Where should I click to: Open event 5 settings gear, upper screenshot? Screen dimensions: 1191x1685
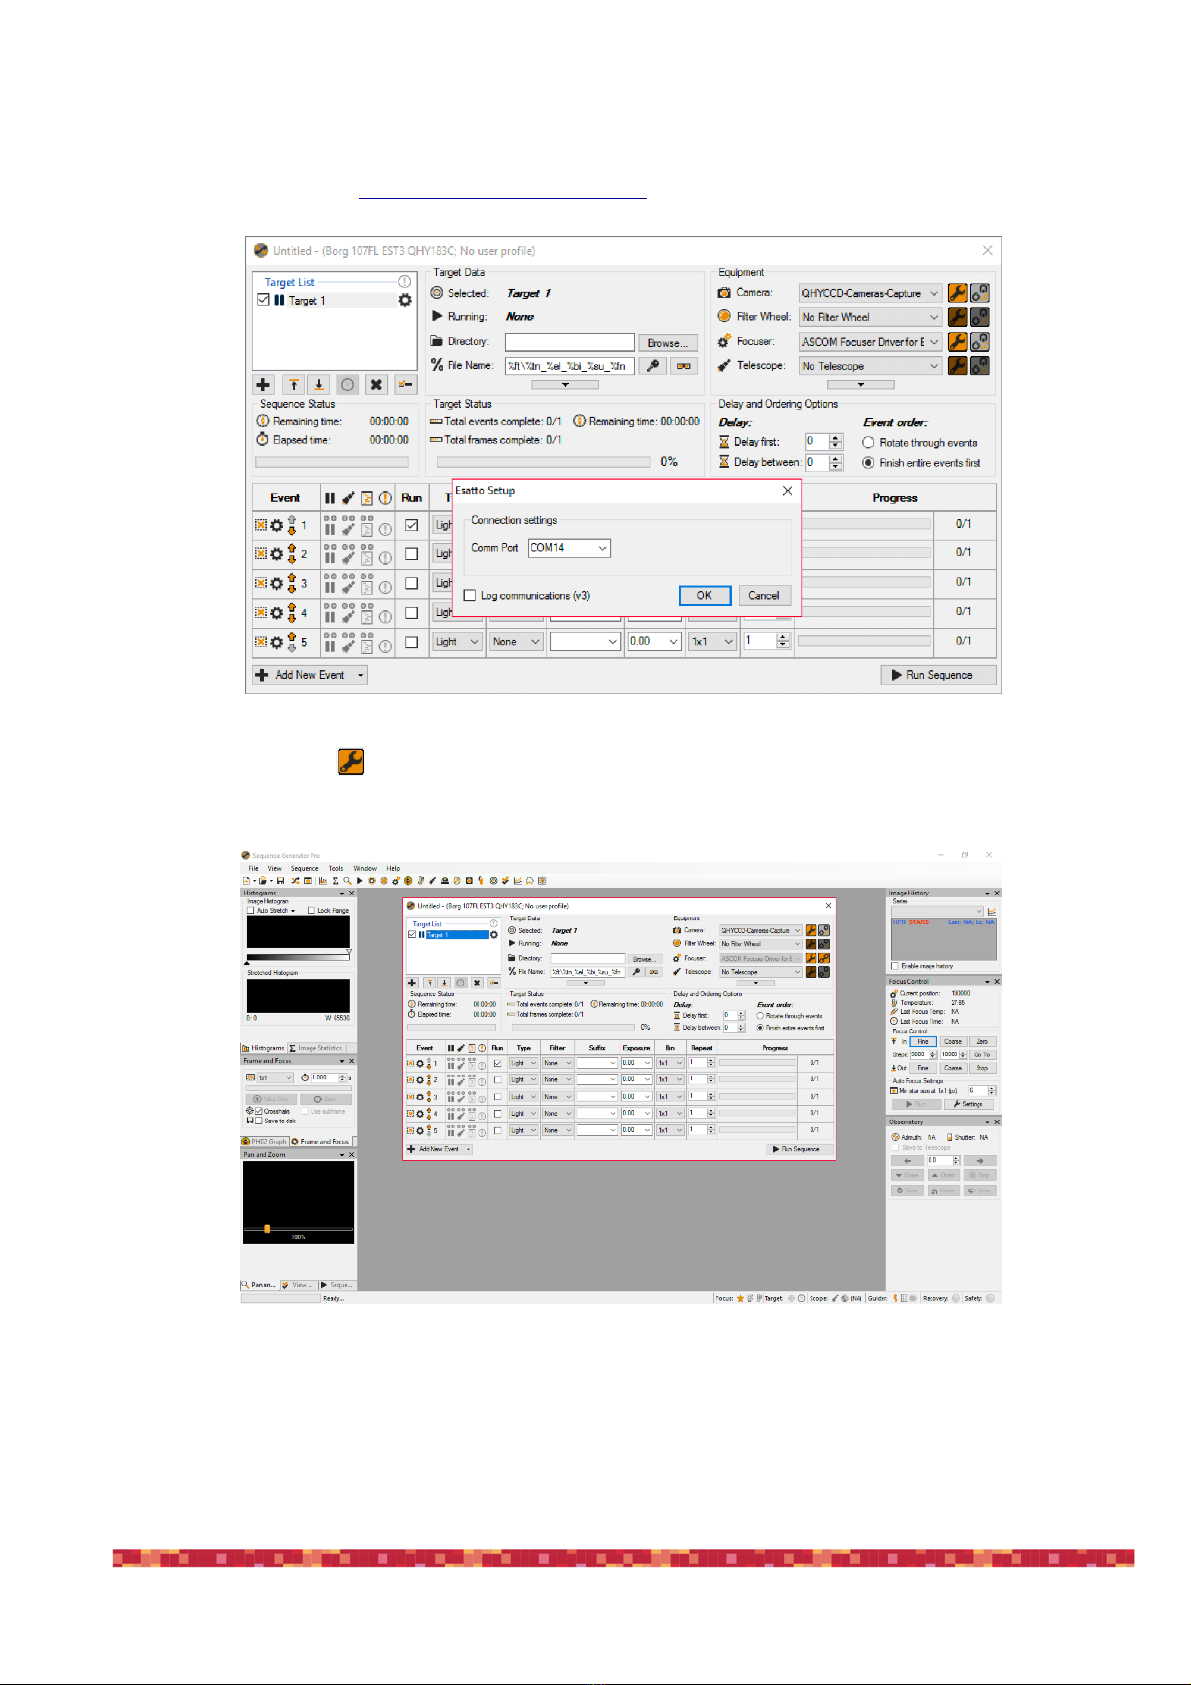click(277, 642)
